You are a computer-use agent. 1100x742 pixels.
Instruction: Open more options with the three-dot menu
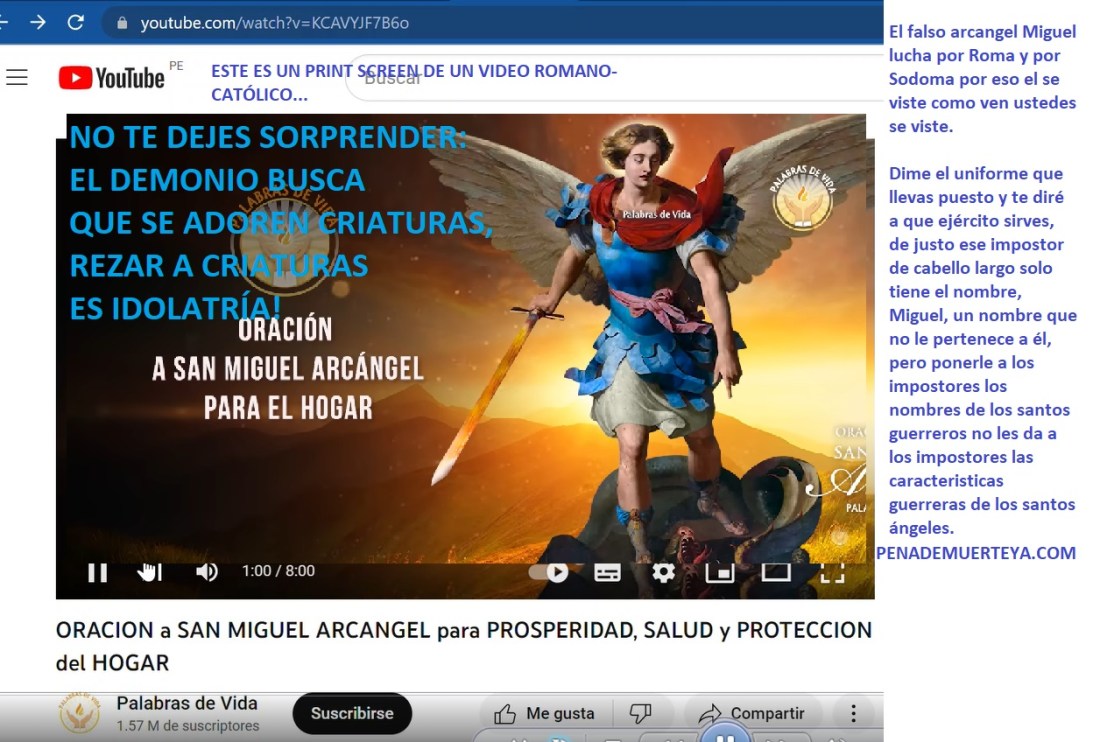pos(853,712)
